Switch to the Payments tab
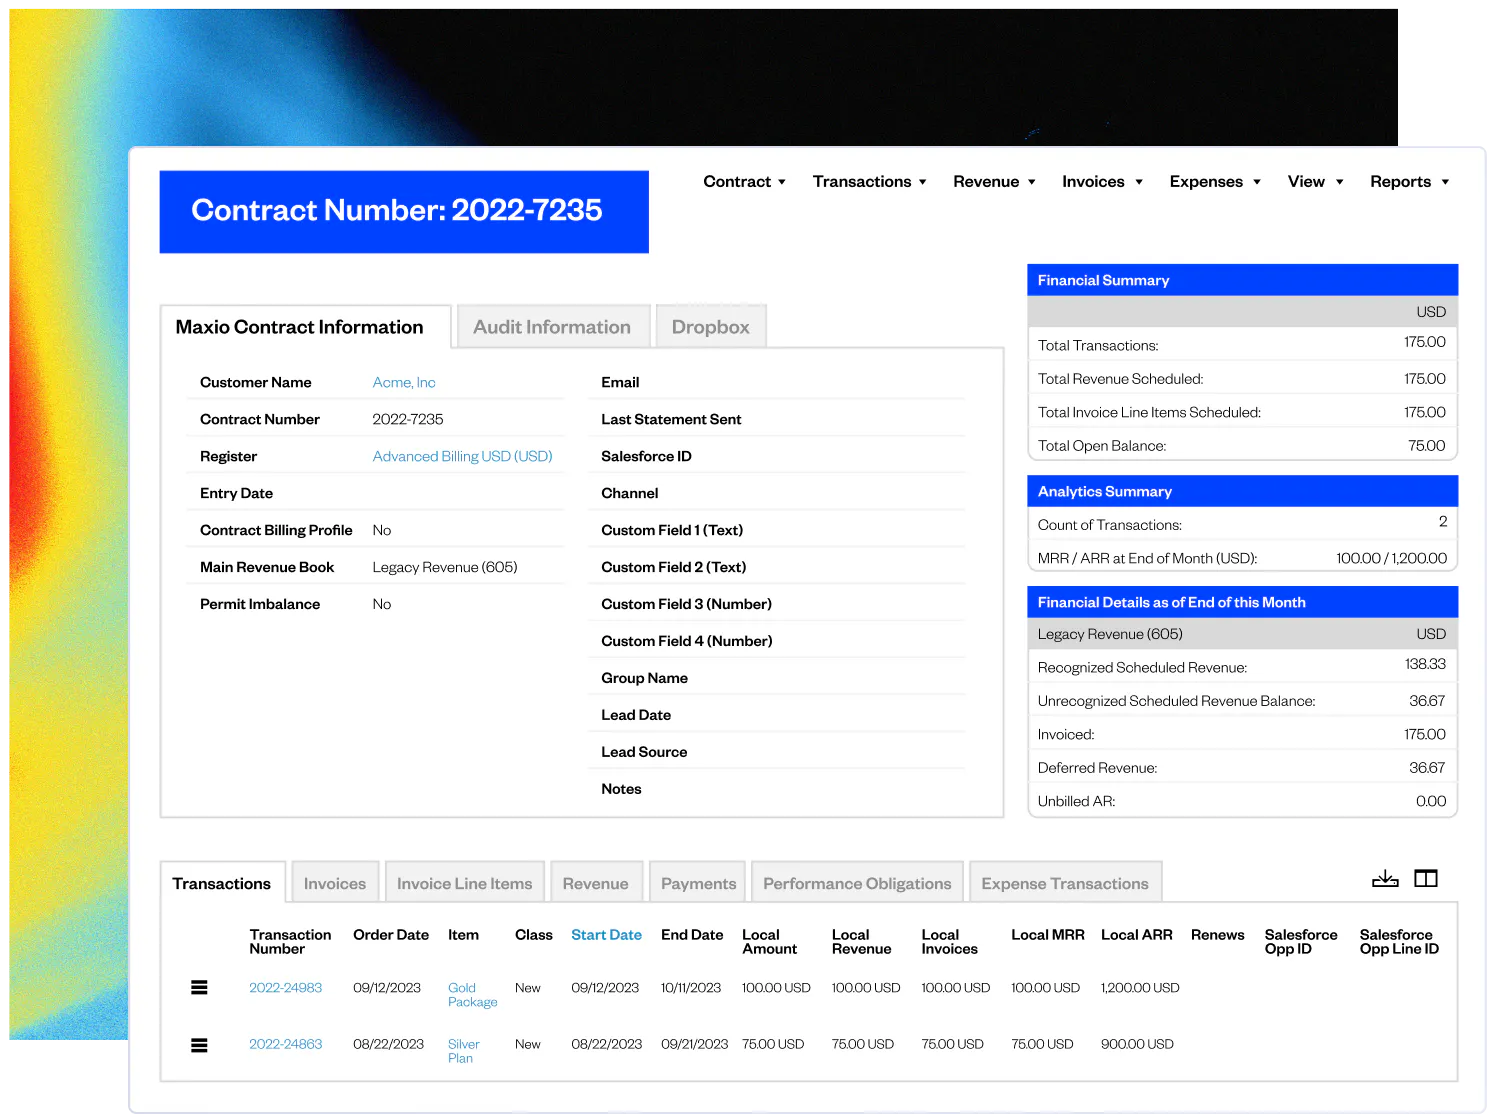 (x=698, y=884)
